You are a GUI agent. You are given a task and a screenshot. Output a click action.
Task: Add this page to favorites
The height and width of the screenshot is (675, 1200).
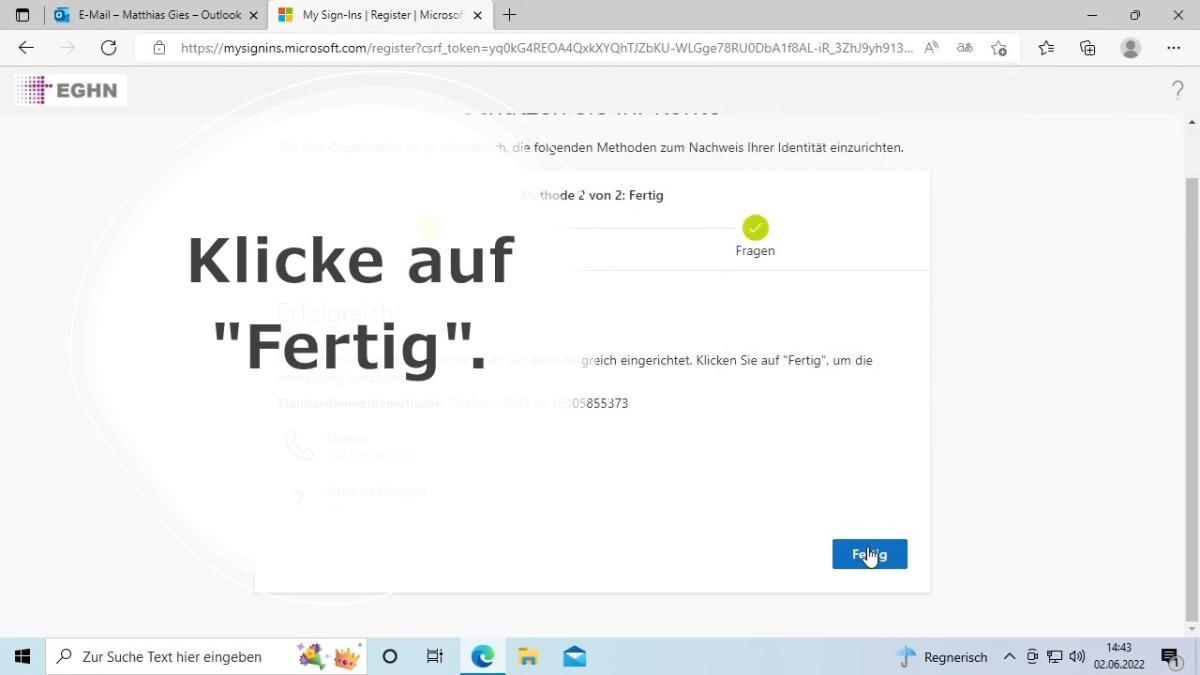(x=998, y=48)
